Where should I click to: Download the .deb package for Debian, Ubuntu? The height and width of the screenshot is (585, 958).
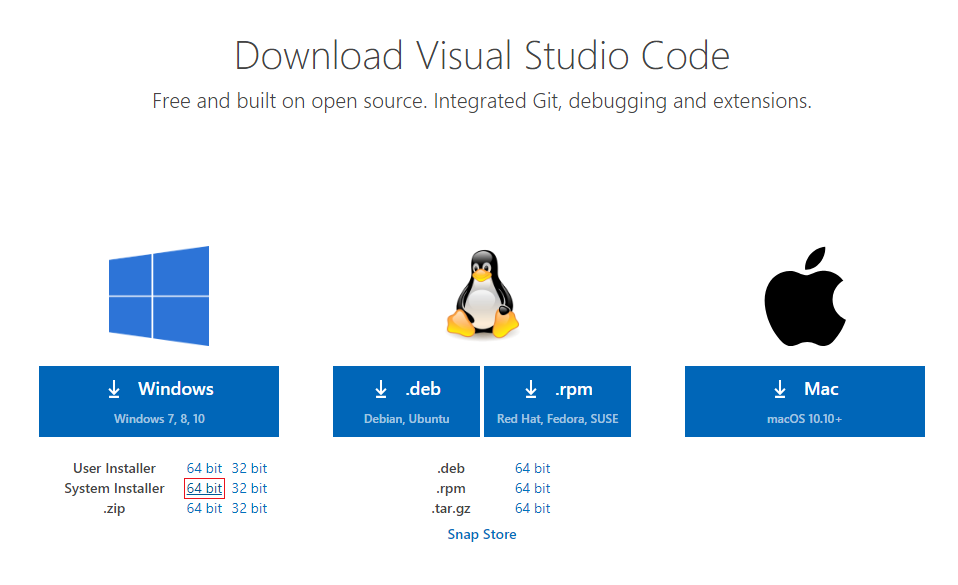[x=406, y=402]
